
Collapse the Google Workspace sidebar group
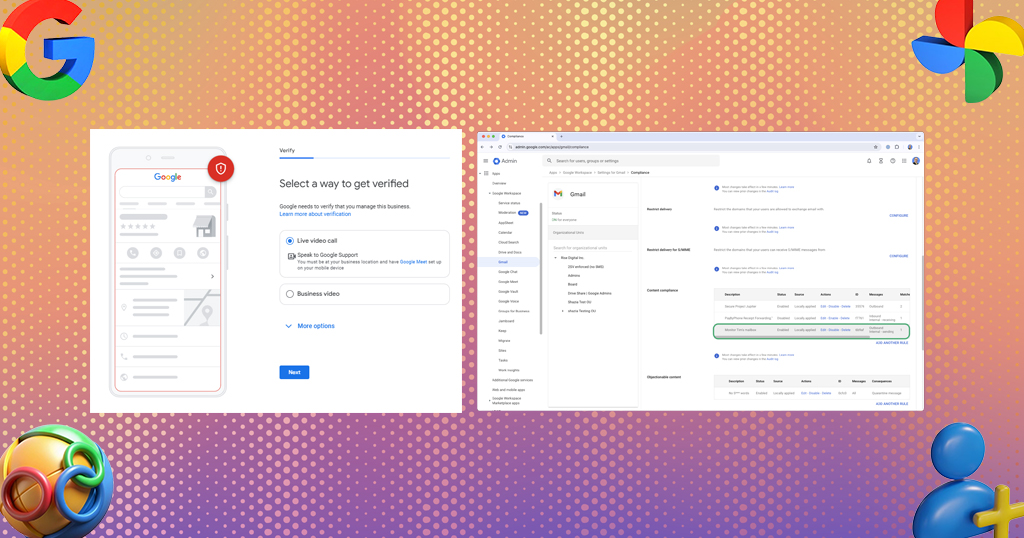489,193
